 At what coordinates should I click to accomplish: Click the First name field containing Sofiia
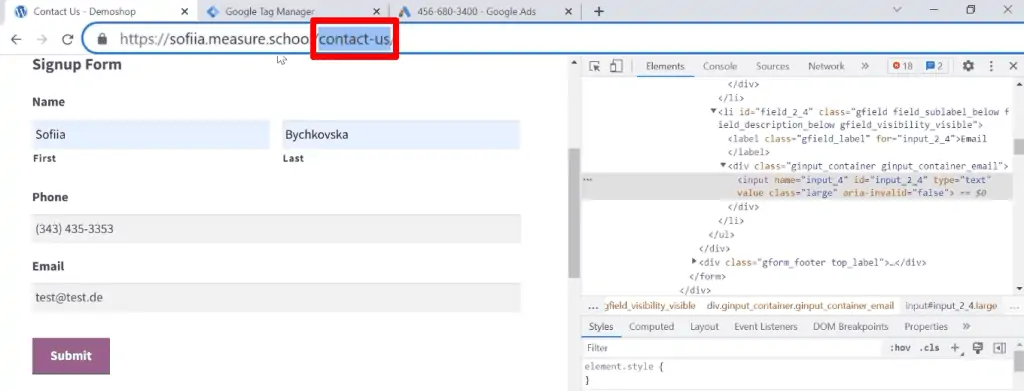(x=150, y=134)
